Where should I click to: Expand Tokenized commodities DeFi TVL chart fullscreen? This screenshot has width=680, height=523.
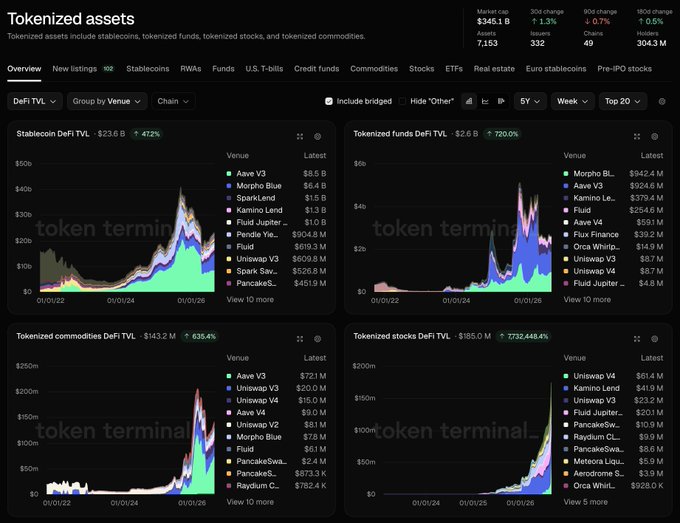click(300, 339)
